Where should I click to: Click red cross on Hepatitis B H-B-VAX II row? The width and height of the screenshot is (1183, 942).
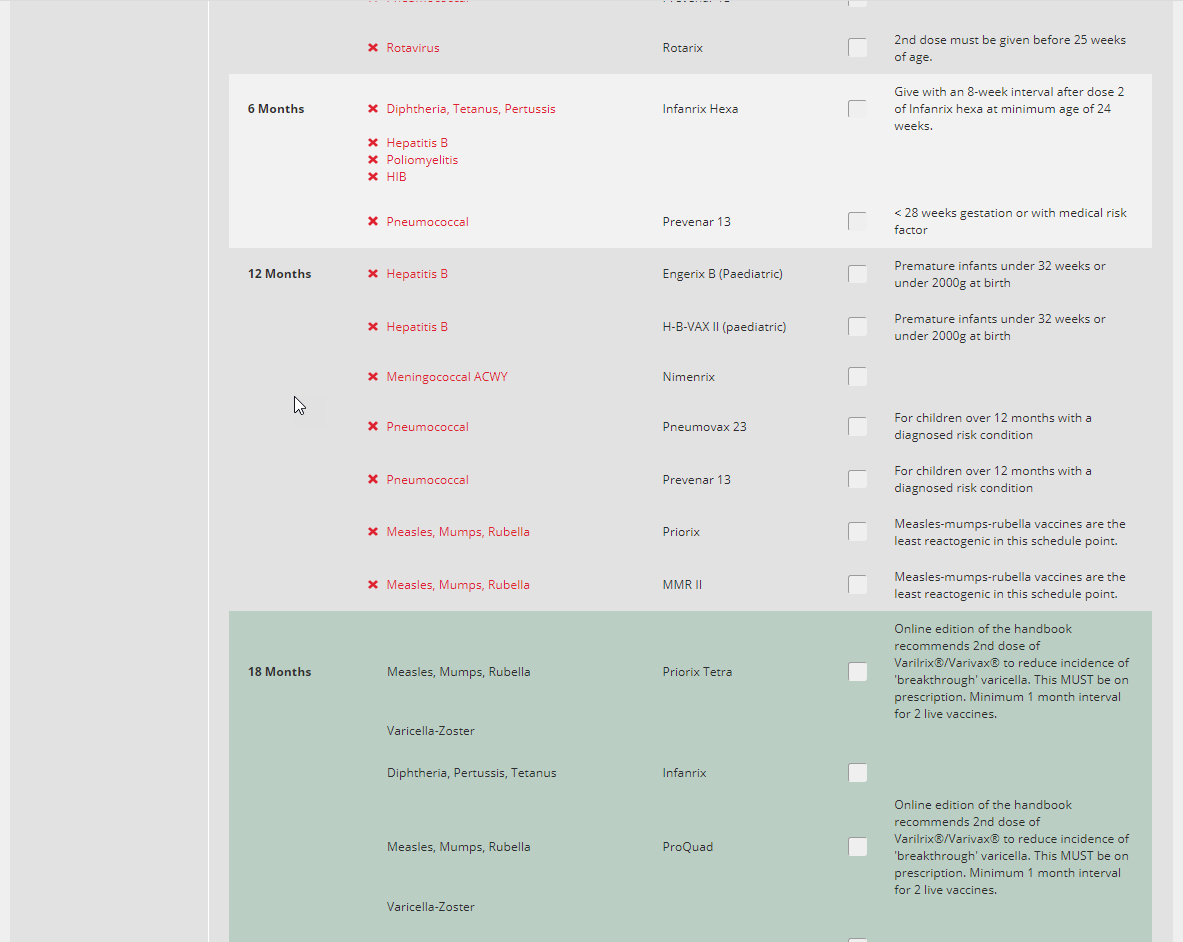pos(373,327)
